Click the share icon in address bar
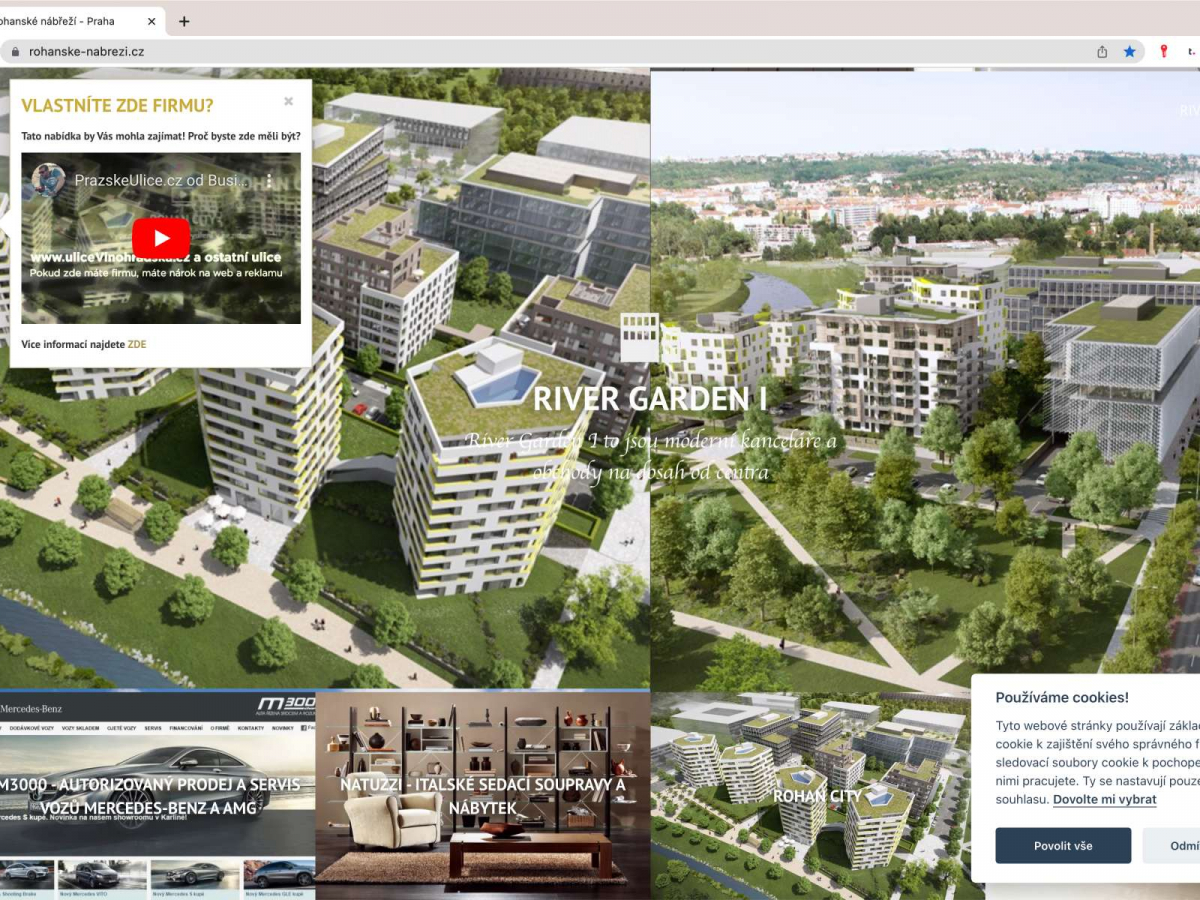Image resolution: width=1200 pixels, height=900 pixels. 1102,51
